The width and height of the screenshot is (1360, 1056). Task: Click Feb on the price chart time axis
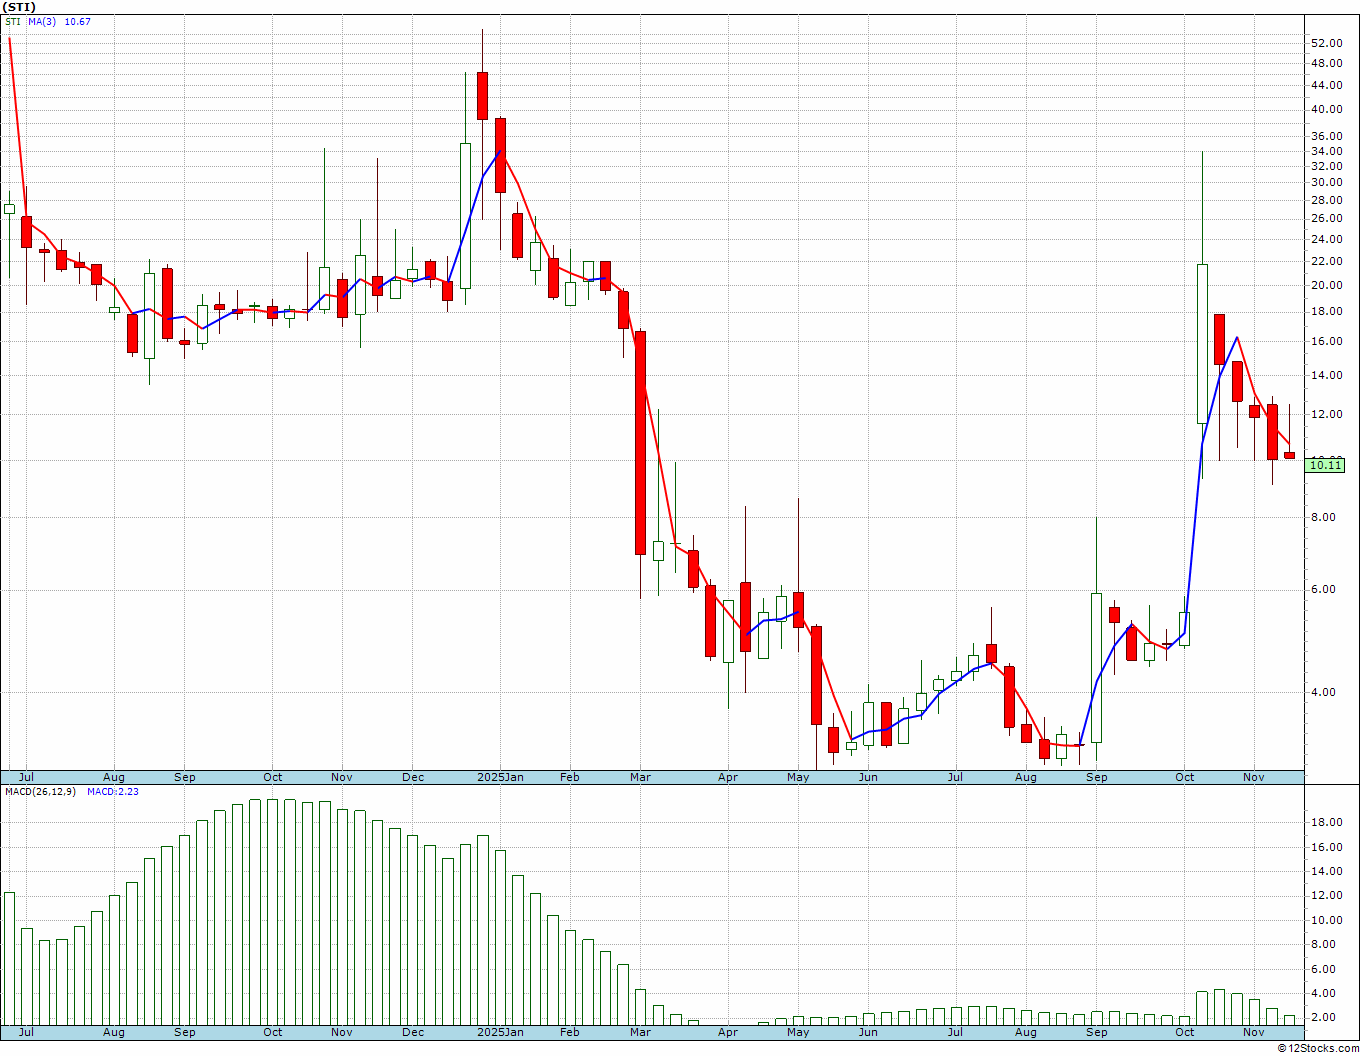(569, 777)
